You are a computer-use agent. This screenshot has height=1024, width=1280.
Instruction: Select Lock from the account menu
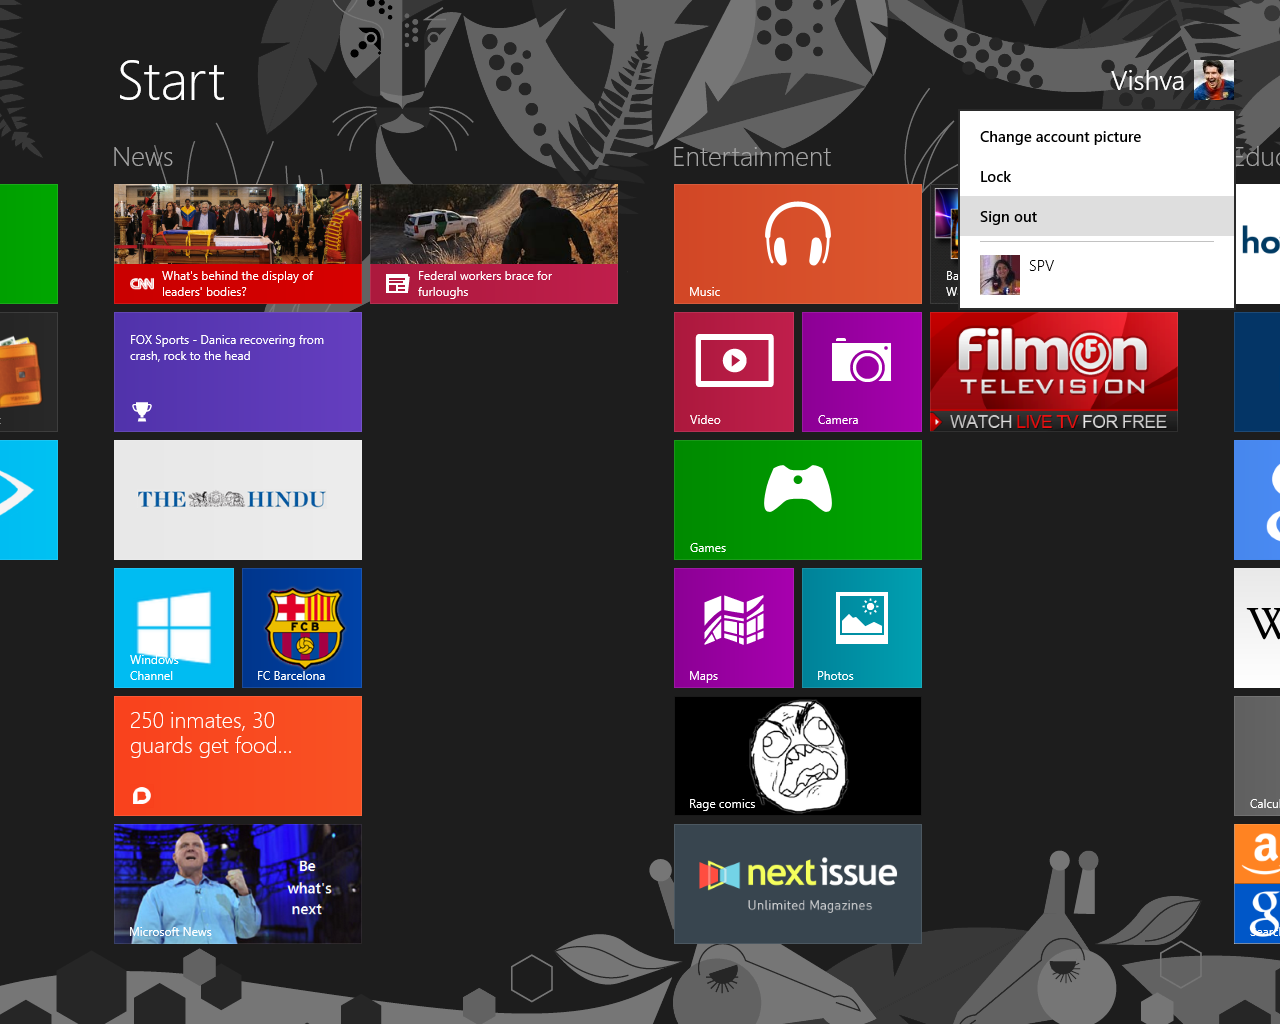995,176
